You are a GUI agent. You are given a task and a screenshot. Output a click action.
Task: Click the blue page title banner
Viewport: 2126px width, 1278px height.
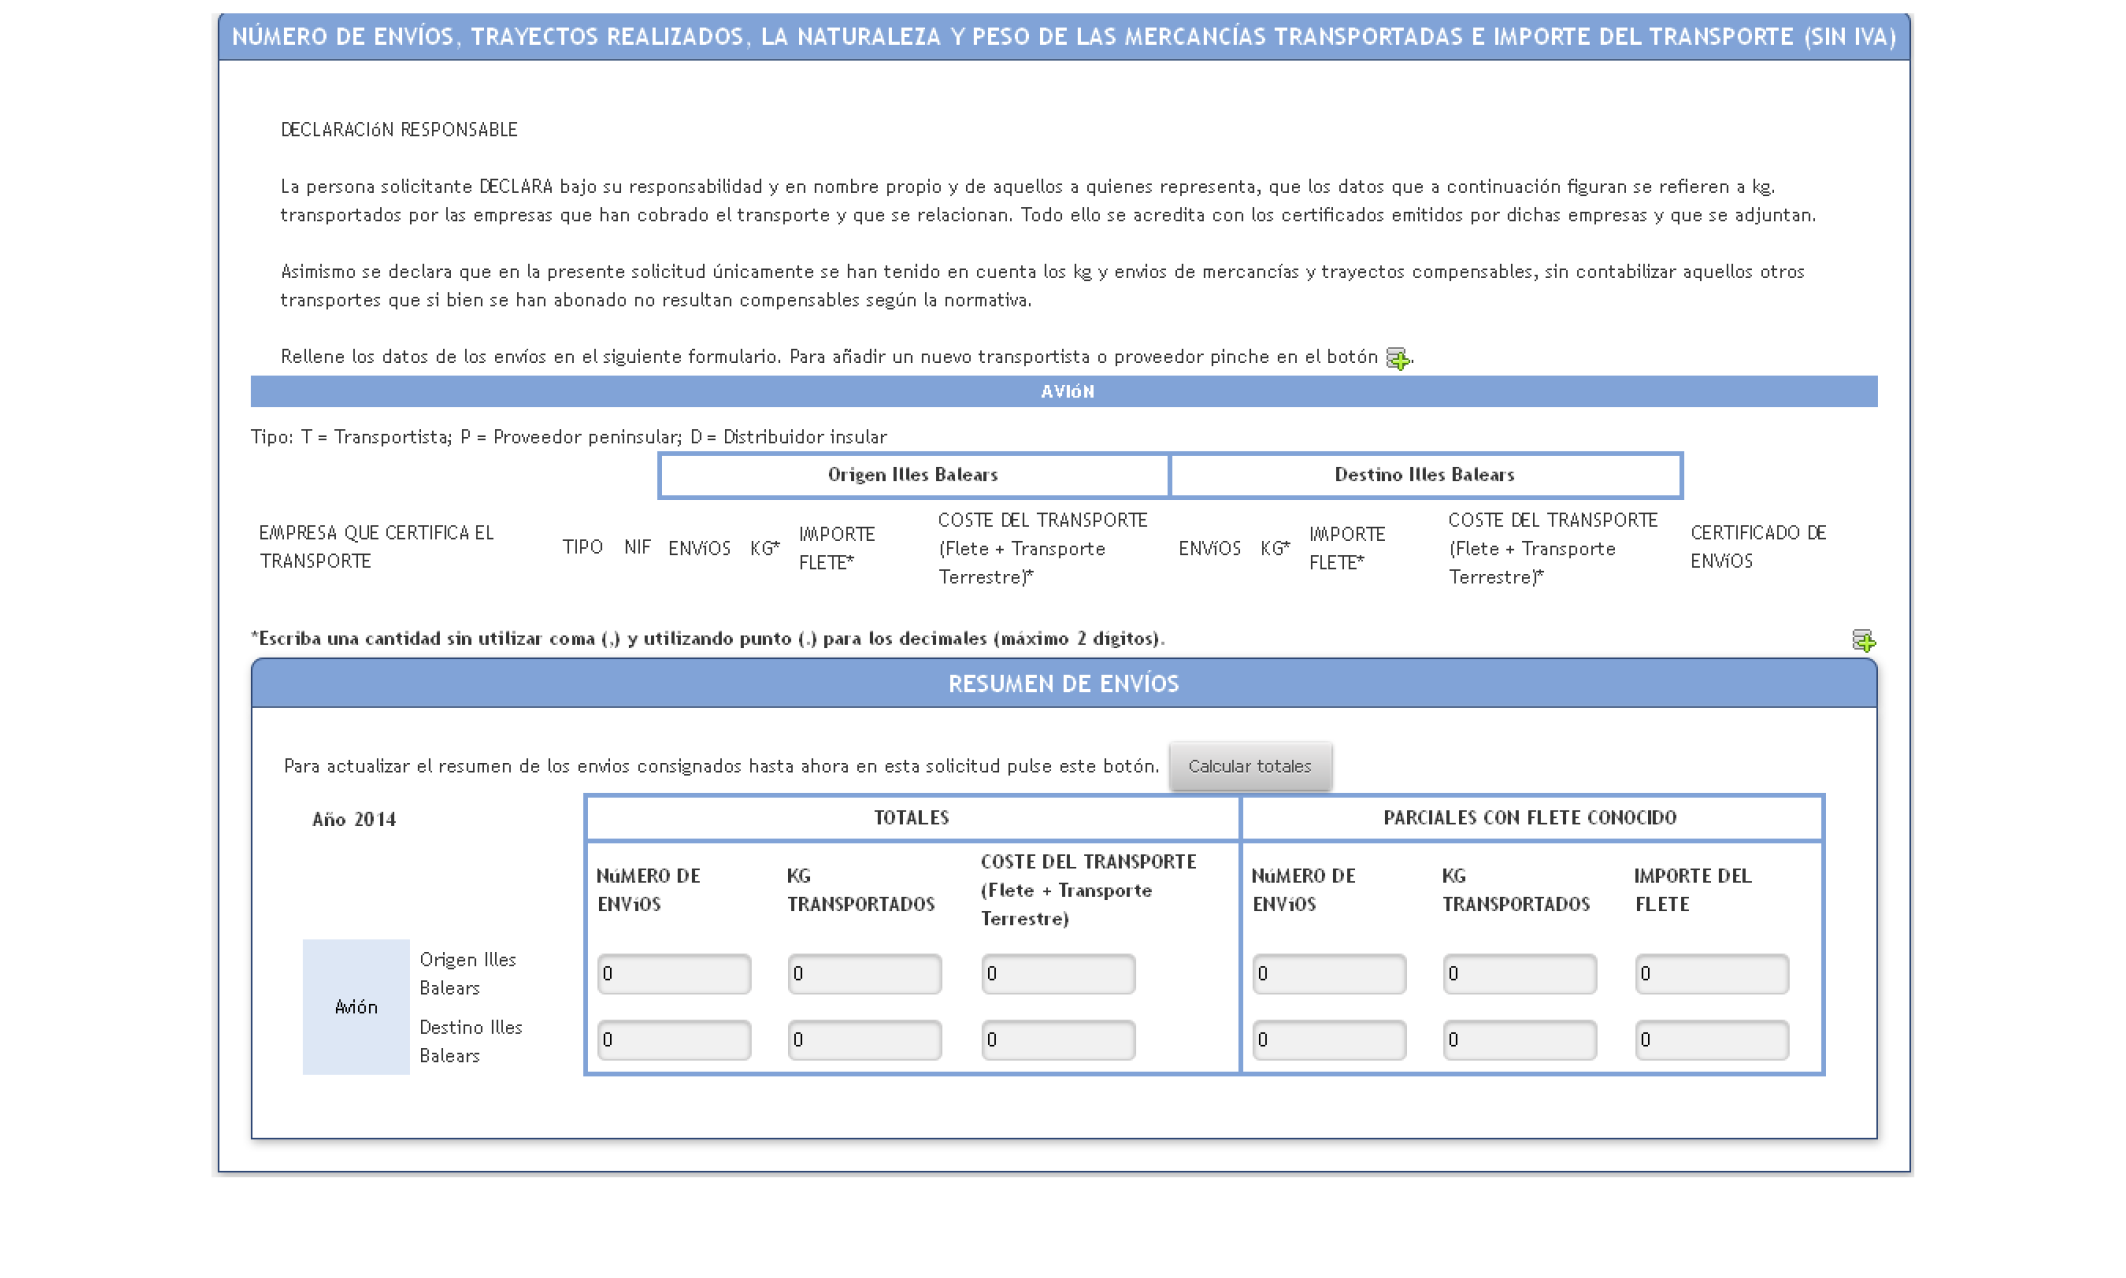tap(1064, 37)
